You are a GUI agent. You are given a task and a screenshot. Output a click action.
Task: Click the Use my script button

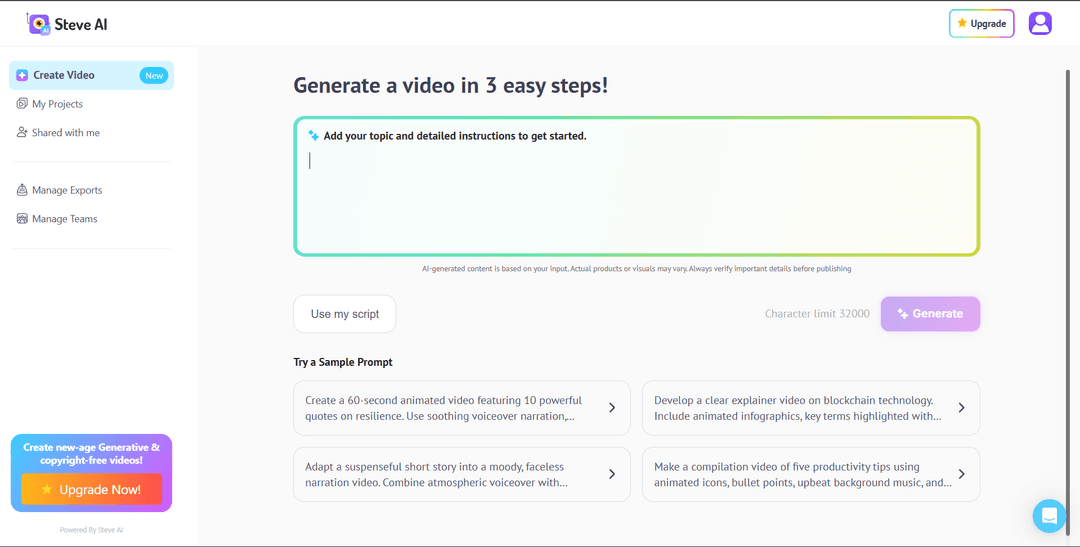[x=344, y=314]
